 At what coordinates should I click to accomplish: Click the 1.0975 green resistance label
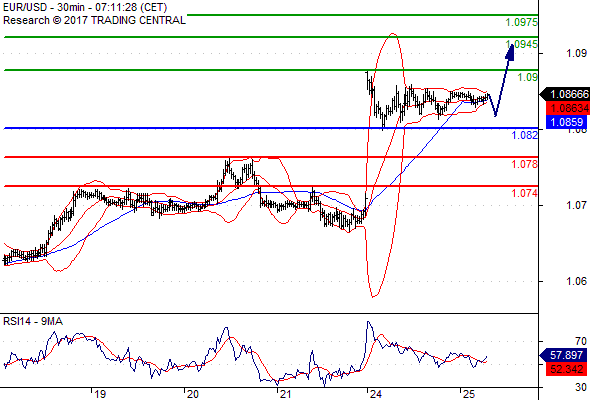pos(522,22)
